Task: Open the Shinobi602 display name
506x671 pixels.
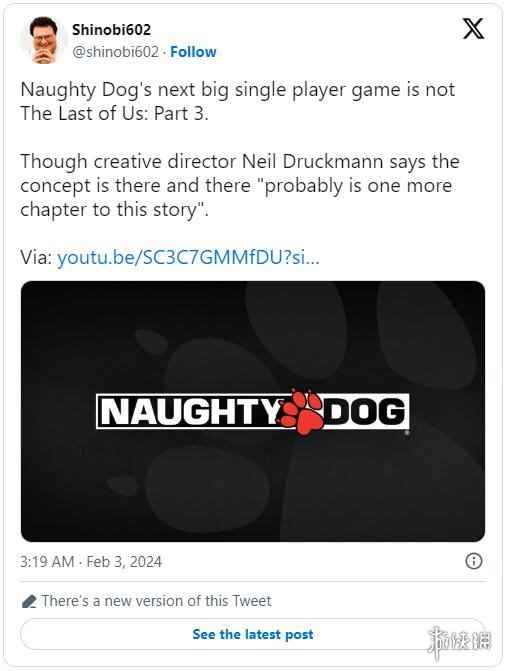Action: pyautogui.click(x=111, y=30)
